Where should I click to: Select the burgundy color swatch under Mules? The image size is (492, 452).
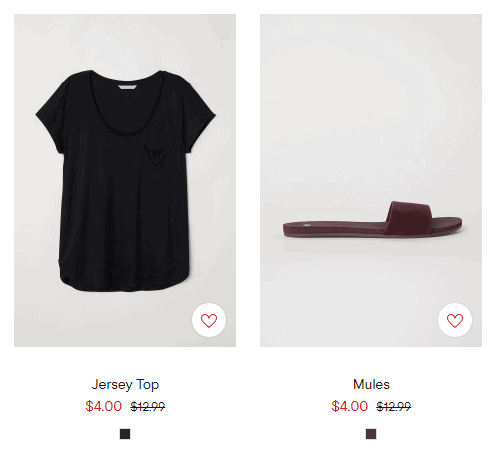point(371,434)
